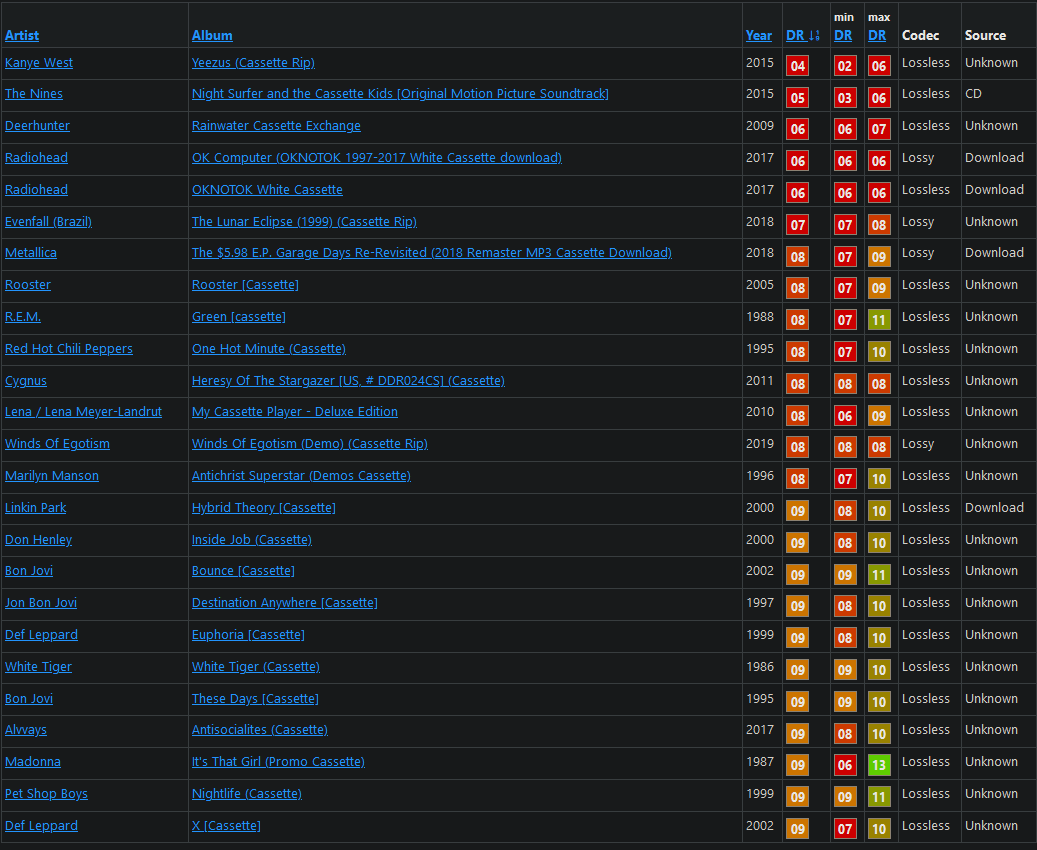Open Rooster [Cassette] album link
This screenshot has height=850, width=1037.
[x=245, y=284]
